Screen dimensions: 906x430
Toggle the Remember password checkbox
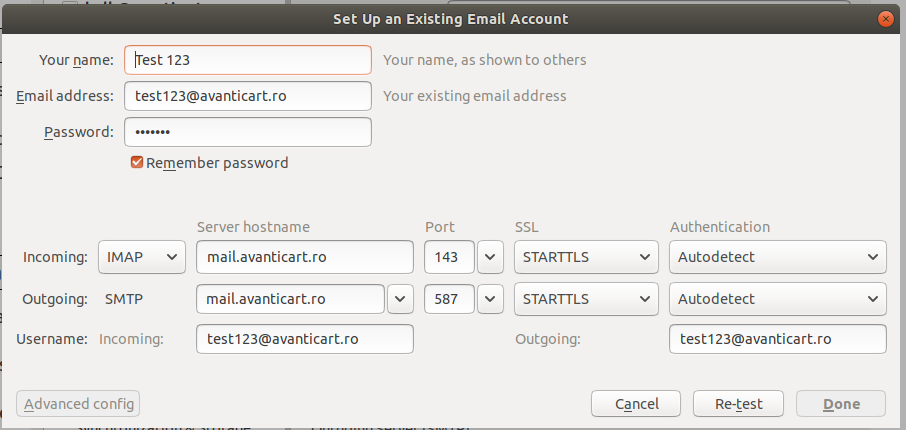point(137,162)
